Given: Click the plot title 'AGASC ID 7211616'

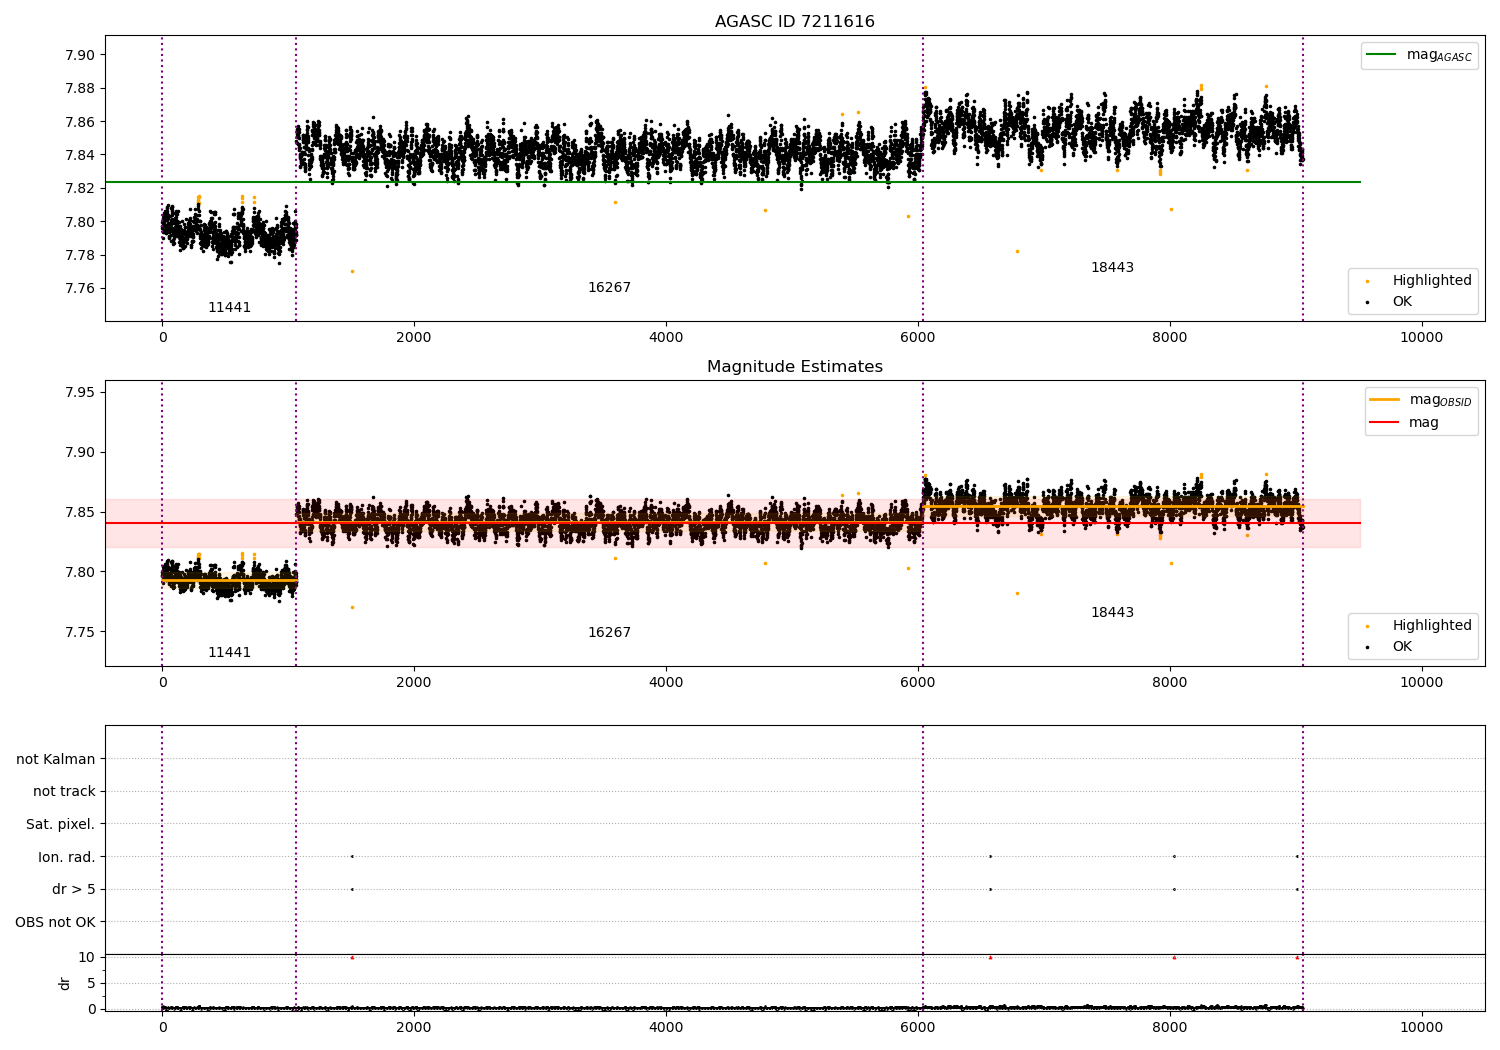Looking at the screenshot, I should [x=794, y=22].
